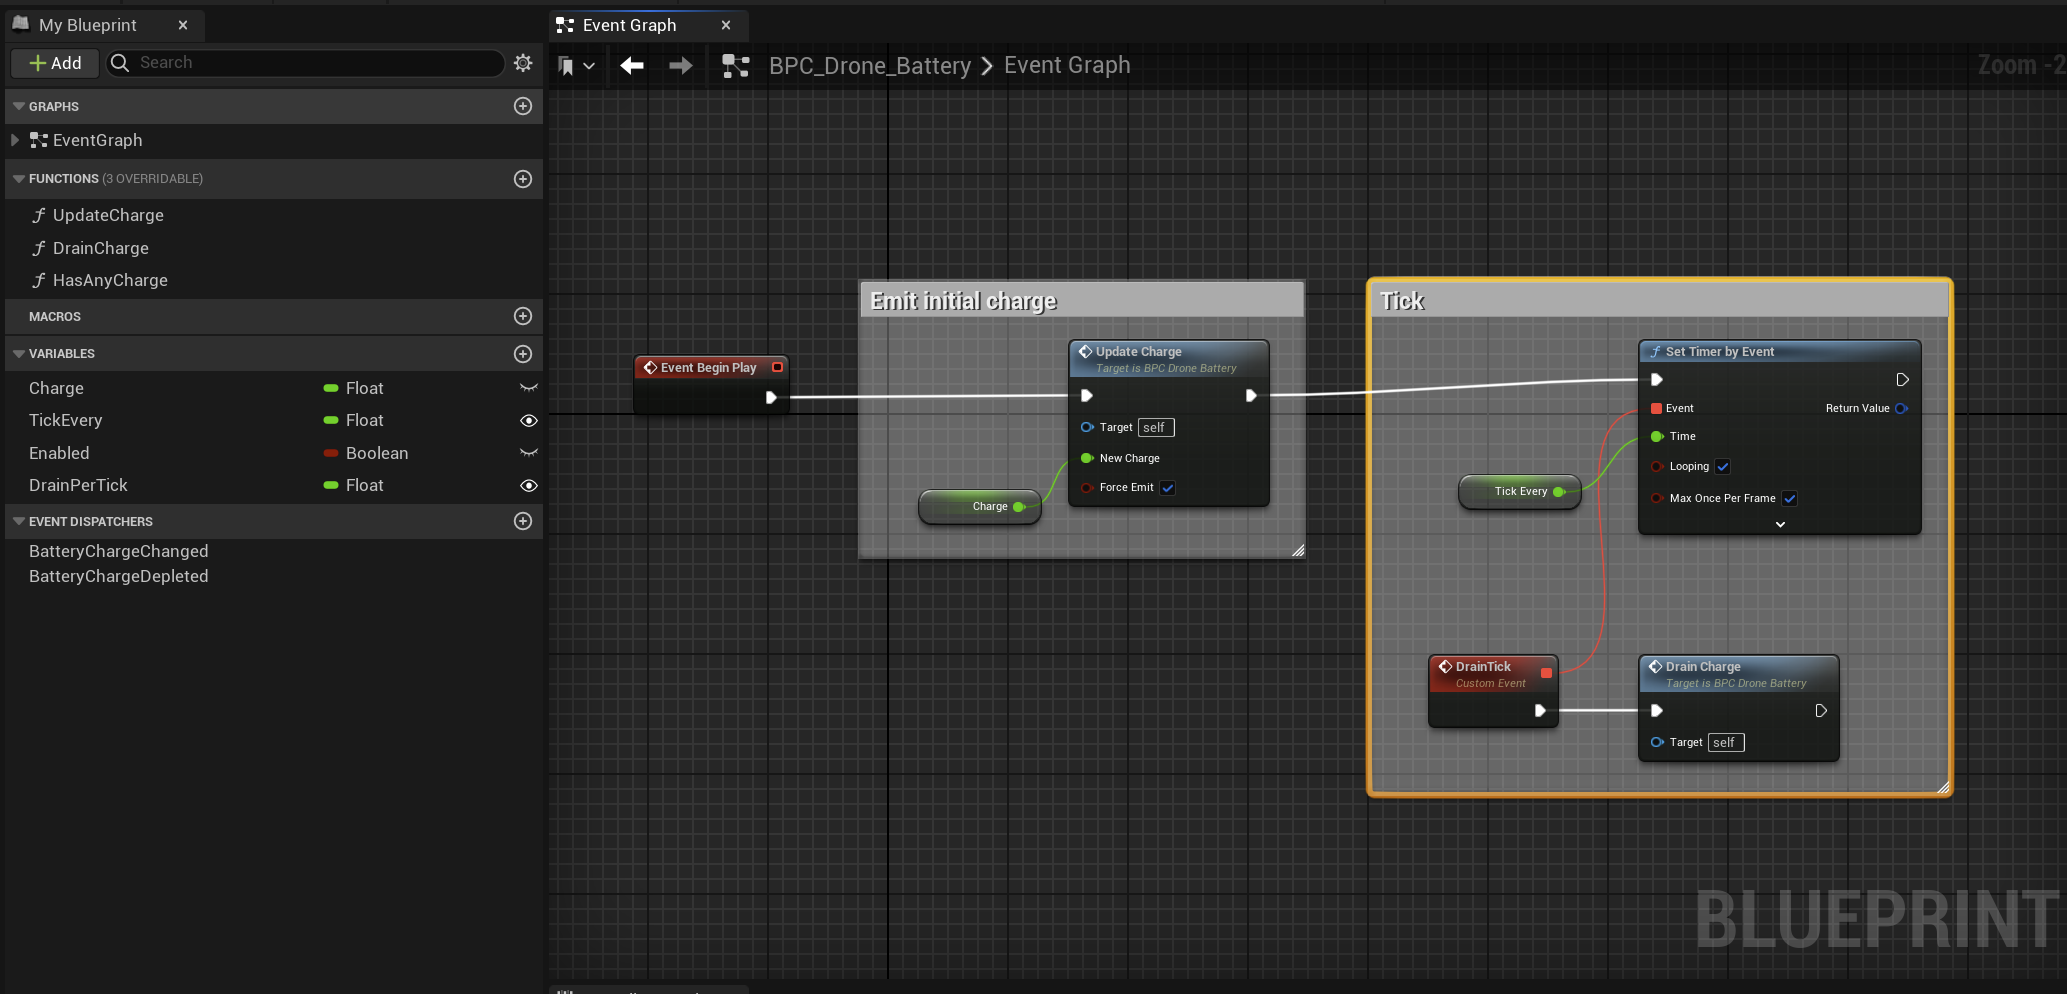Select the TickEvery variable
The width and height of the screenshot is (2067, 994).
tap(65, 420)
